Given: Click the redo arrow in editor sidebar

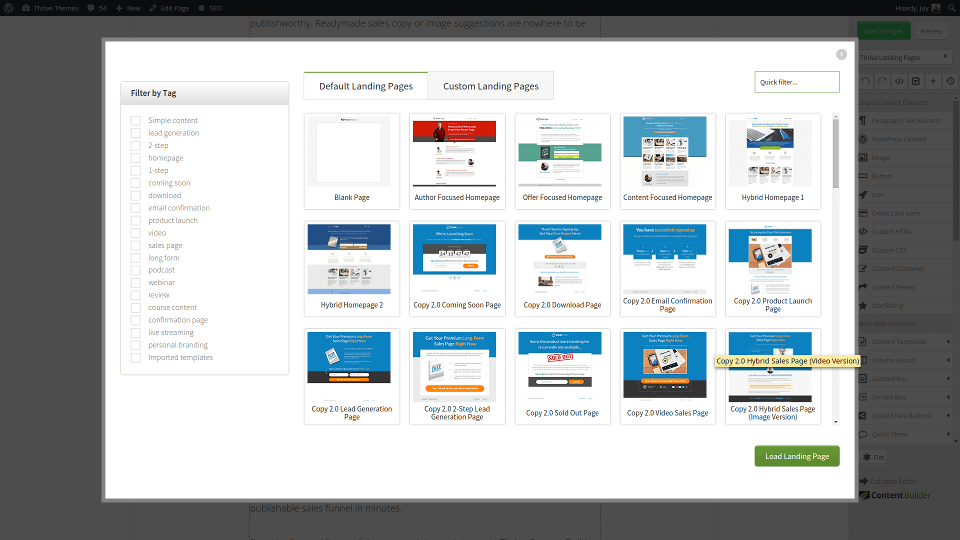Looking at the screenshot, I should [x=881, y=81].
